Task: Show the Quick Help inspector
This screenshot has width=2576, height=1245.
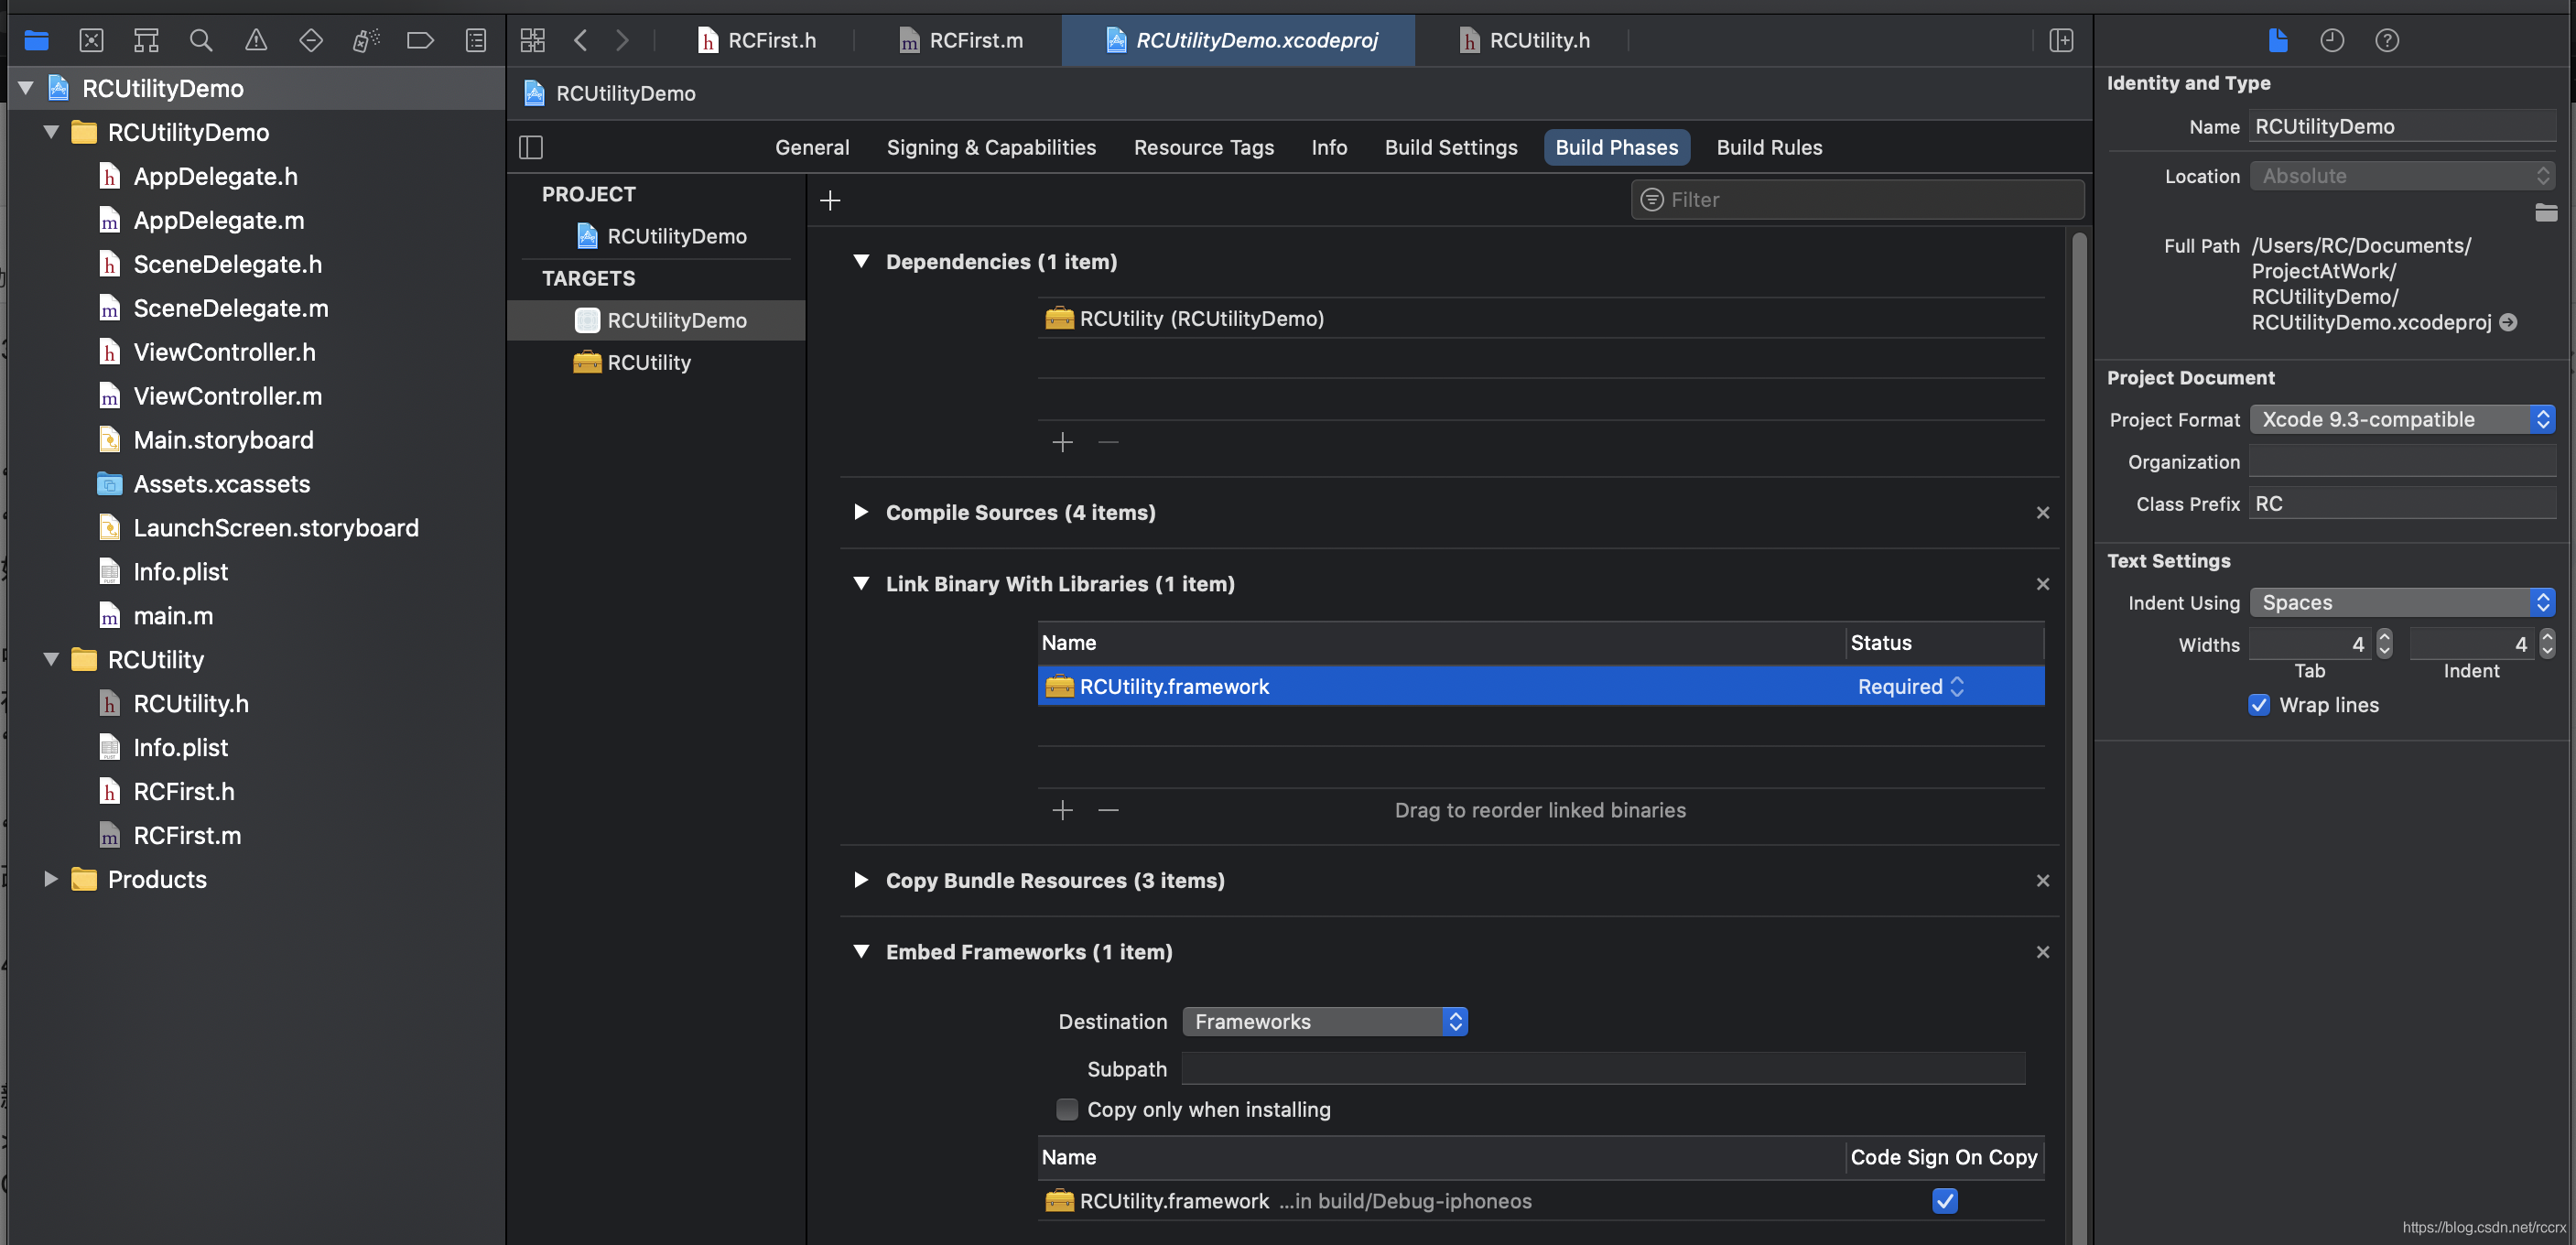Action: [2387, 40]
